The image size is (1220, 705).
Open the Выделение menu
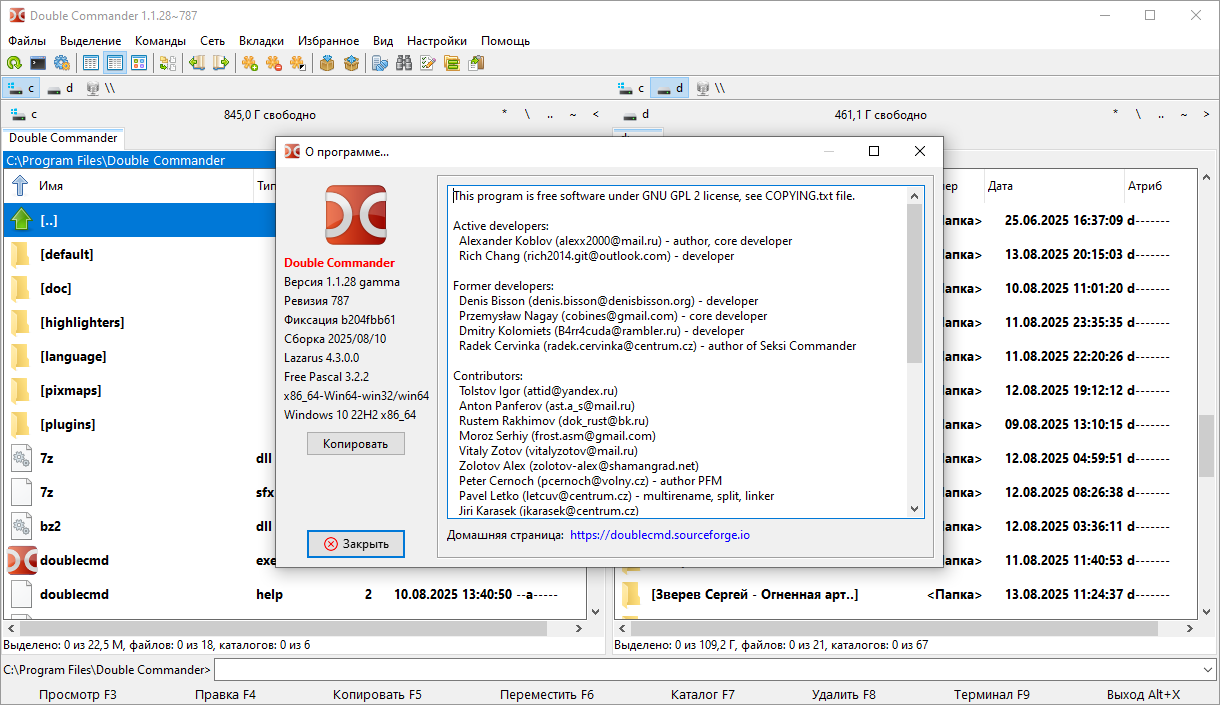pos(91,41)
